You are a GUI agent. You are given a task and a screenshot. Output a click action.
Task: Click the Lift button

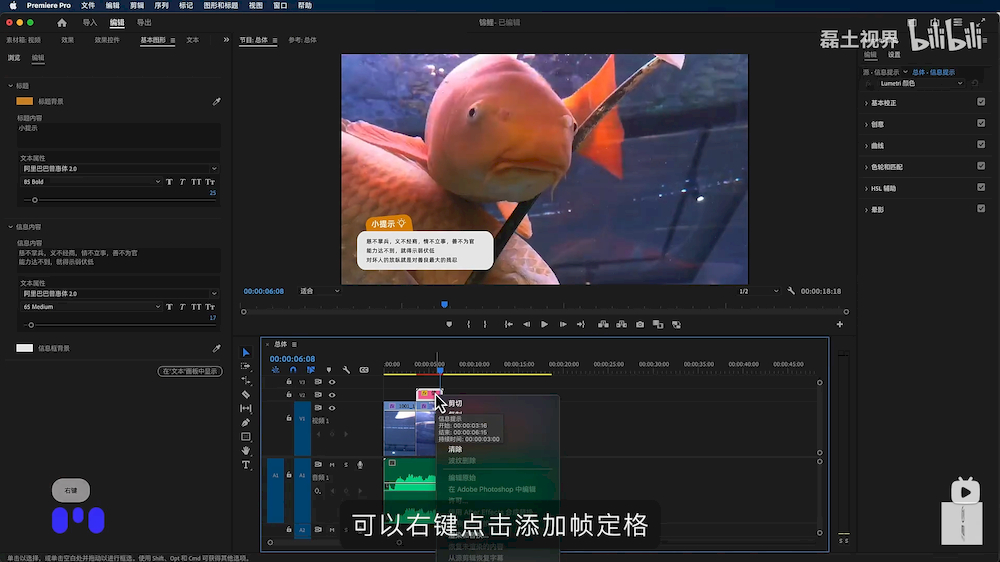point(603,325)
